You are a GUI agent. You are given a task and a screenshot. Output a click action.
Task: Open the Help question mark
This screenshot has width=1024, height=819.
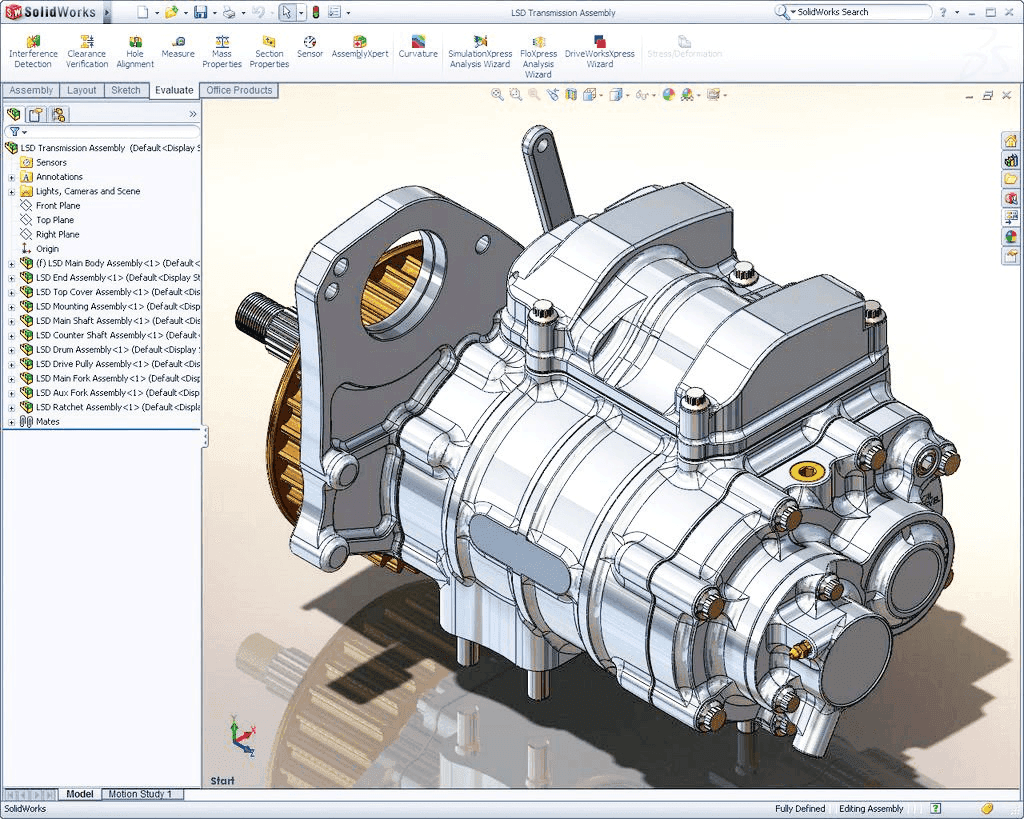point(942,12)
